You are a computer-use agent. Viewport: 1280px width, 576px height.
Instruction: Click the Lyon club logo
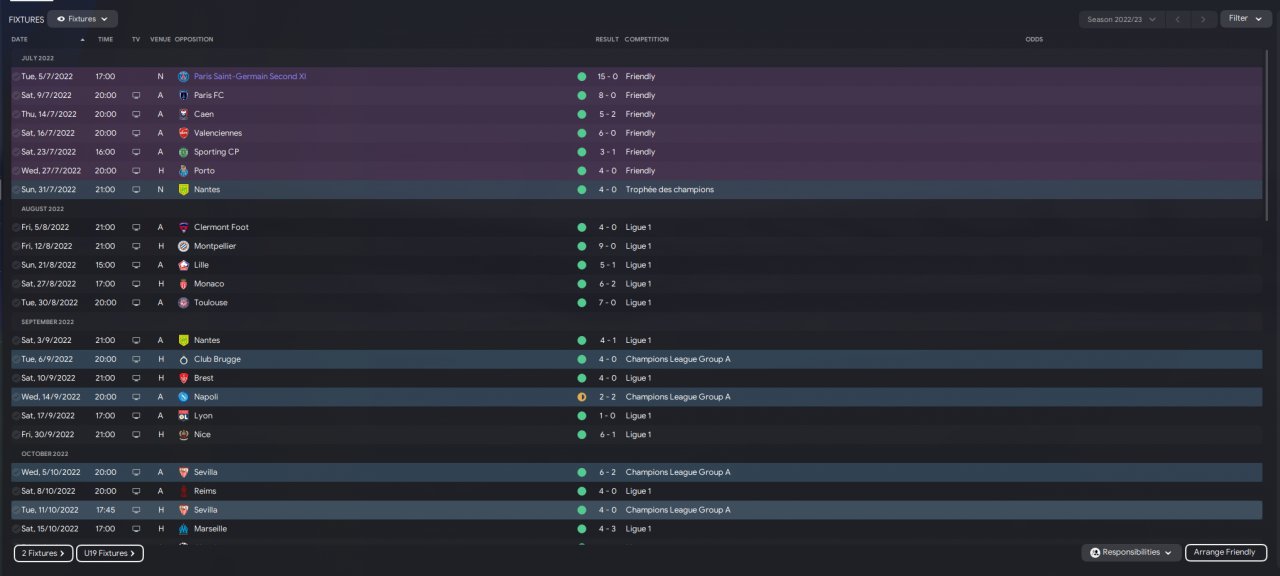click(183, 416)
